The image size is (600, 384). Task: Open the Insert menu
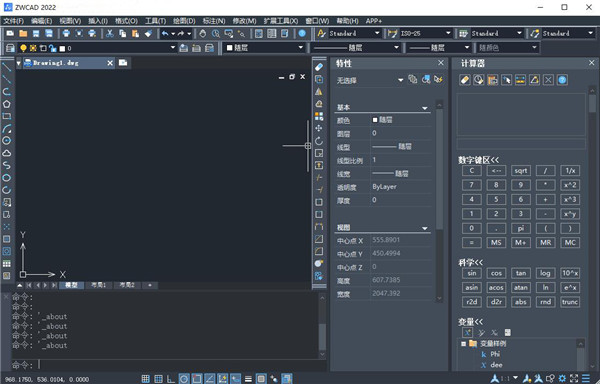tap(98, 21)
